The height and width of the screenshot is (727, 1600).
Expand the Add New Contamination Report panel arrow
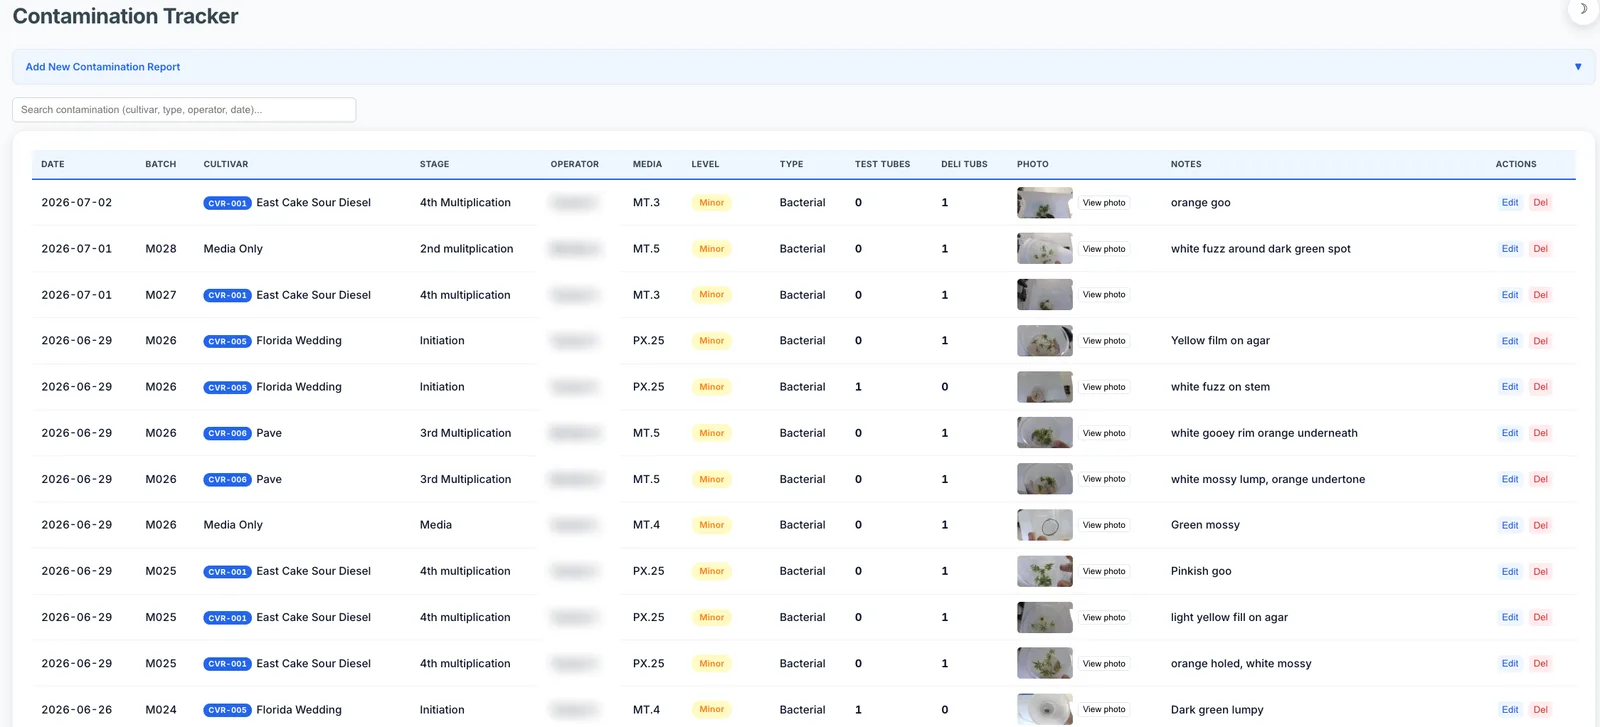(x=1578, y=67)
